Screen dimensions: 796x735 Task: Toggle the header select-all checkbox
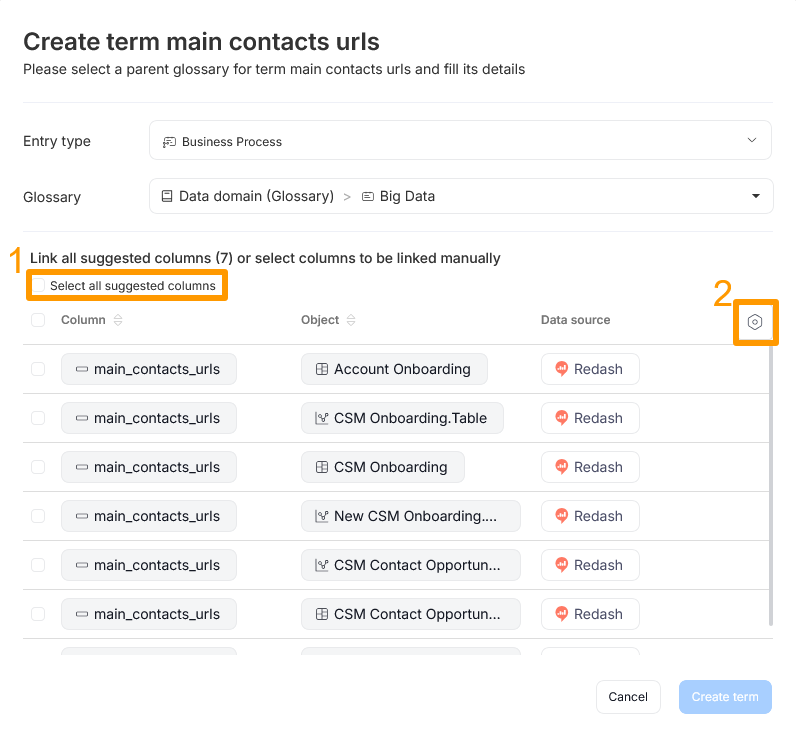point(38,320)
